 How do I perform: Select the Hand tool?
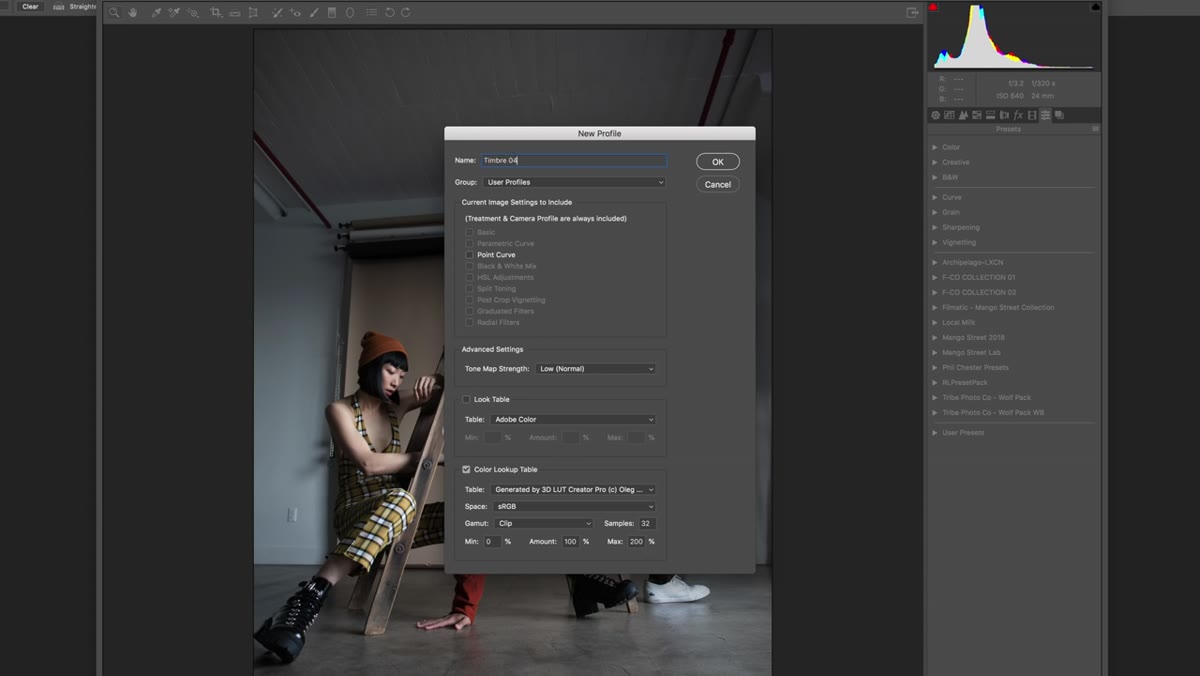click(132, 13)
